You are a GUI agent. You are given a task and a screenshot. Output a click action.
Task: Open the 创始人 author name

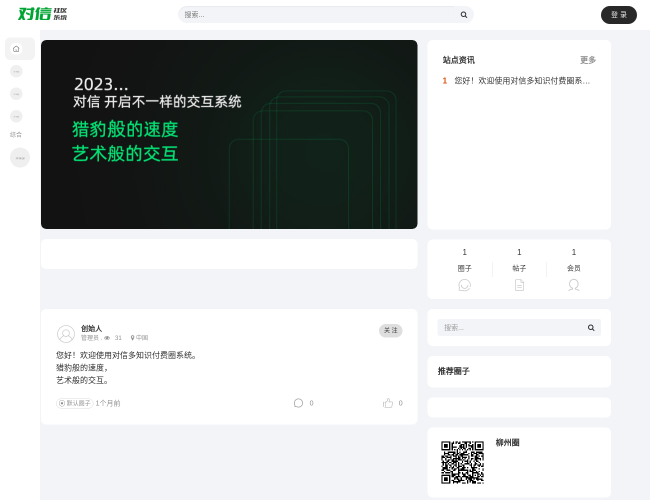[91, 328]
